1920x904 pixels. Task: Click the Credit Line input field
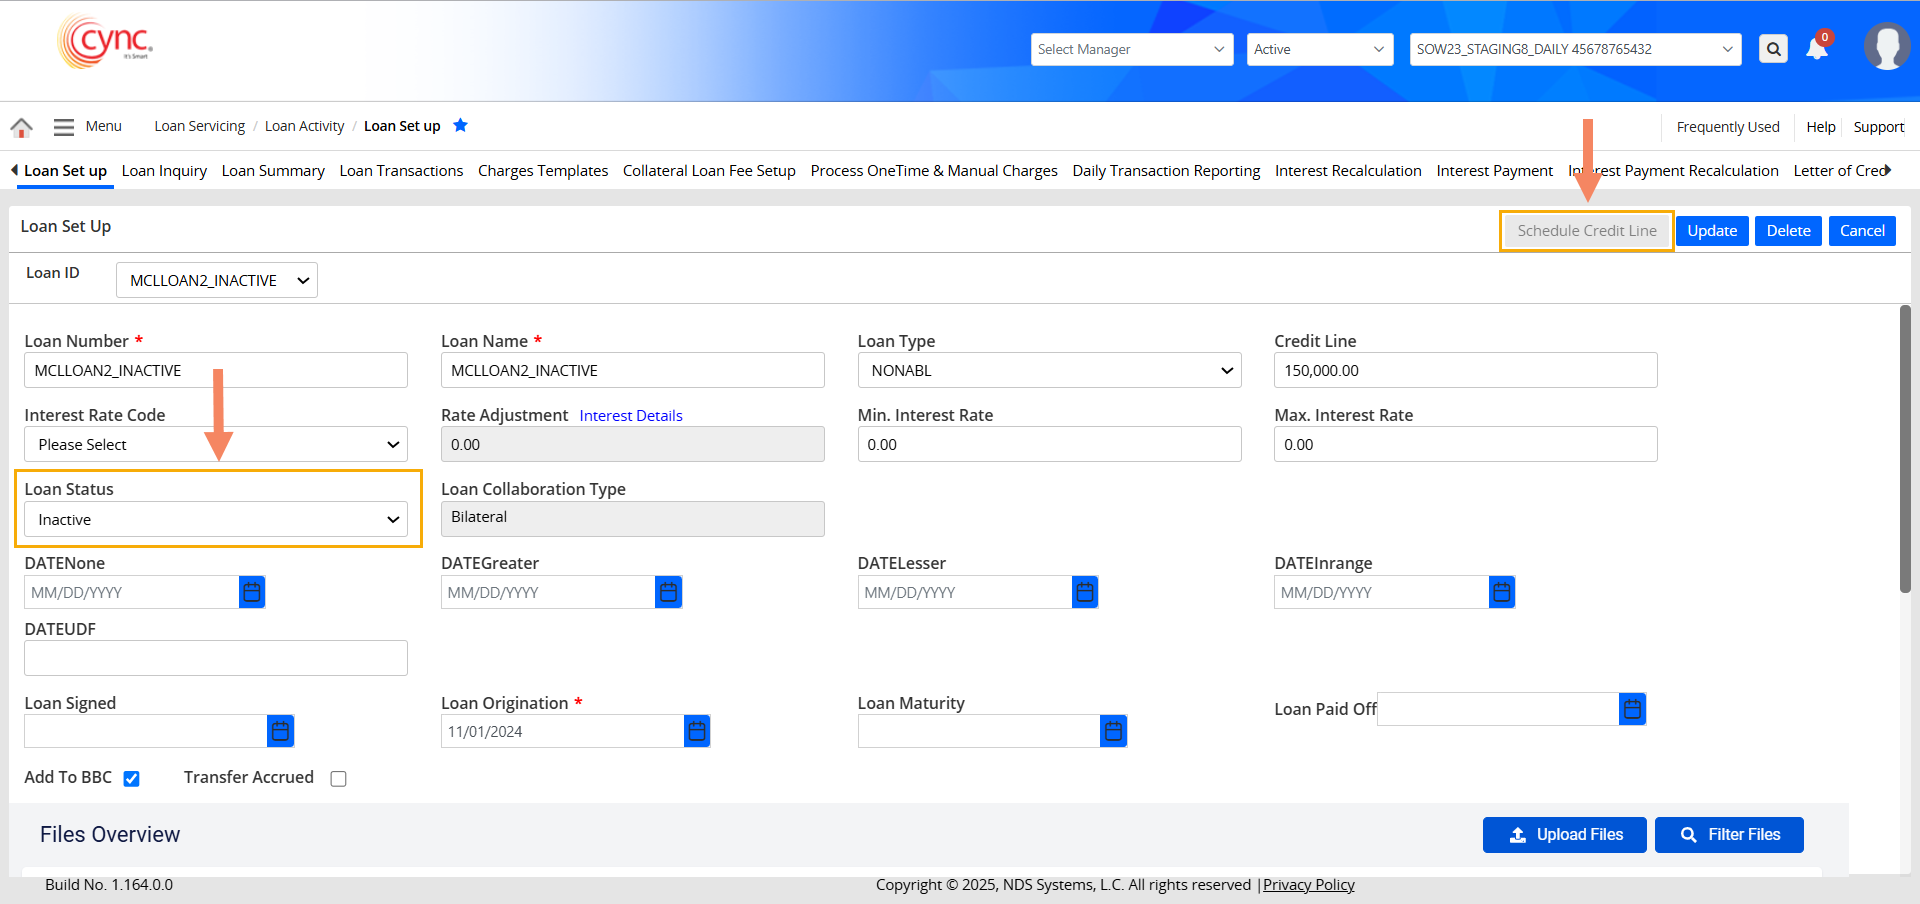click(1465, 371)
